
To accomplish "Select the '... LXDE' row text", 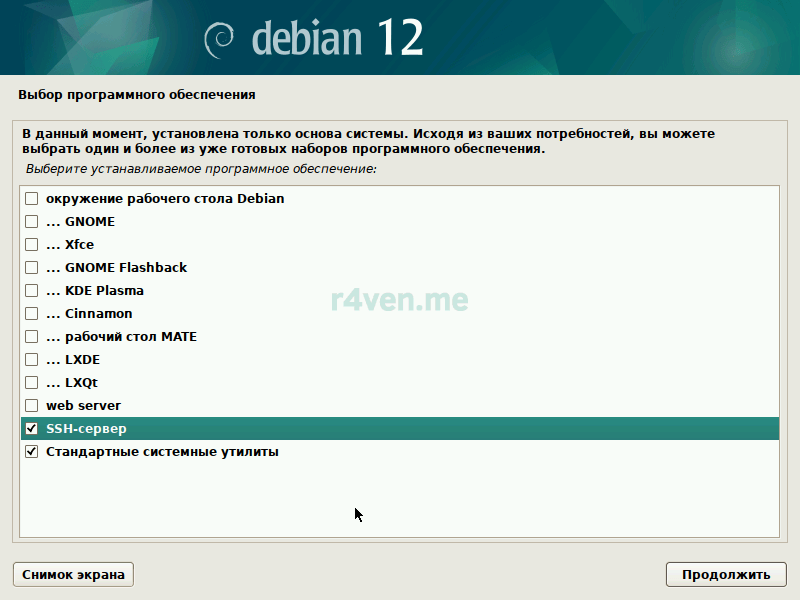I will point(73,360).
